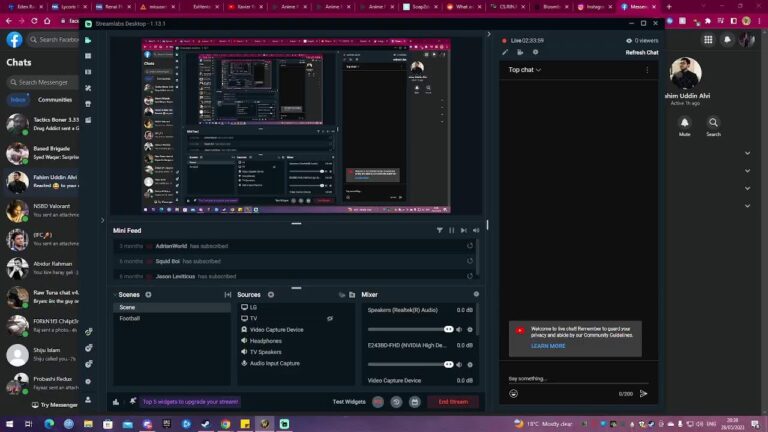Screen dimensions: 768x432
Task: Expand the Scenes collection dropdown
Action: point(114,295)
